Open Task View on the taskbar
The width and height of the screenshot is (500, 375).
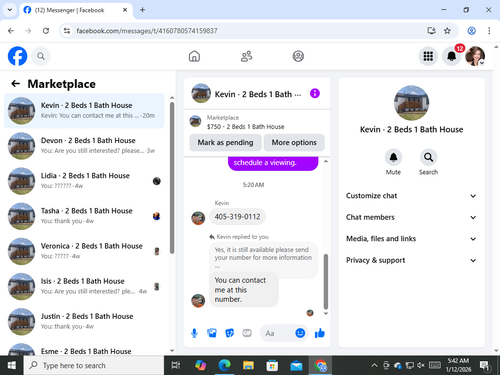(x=176, y=365)
